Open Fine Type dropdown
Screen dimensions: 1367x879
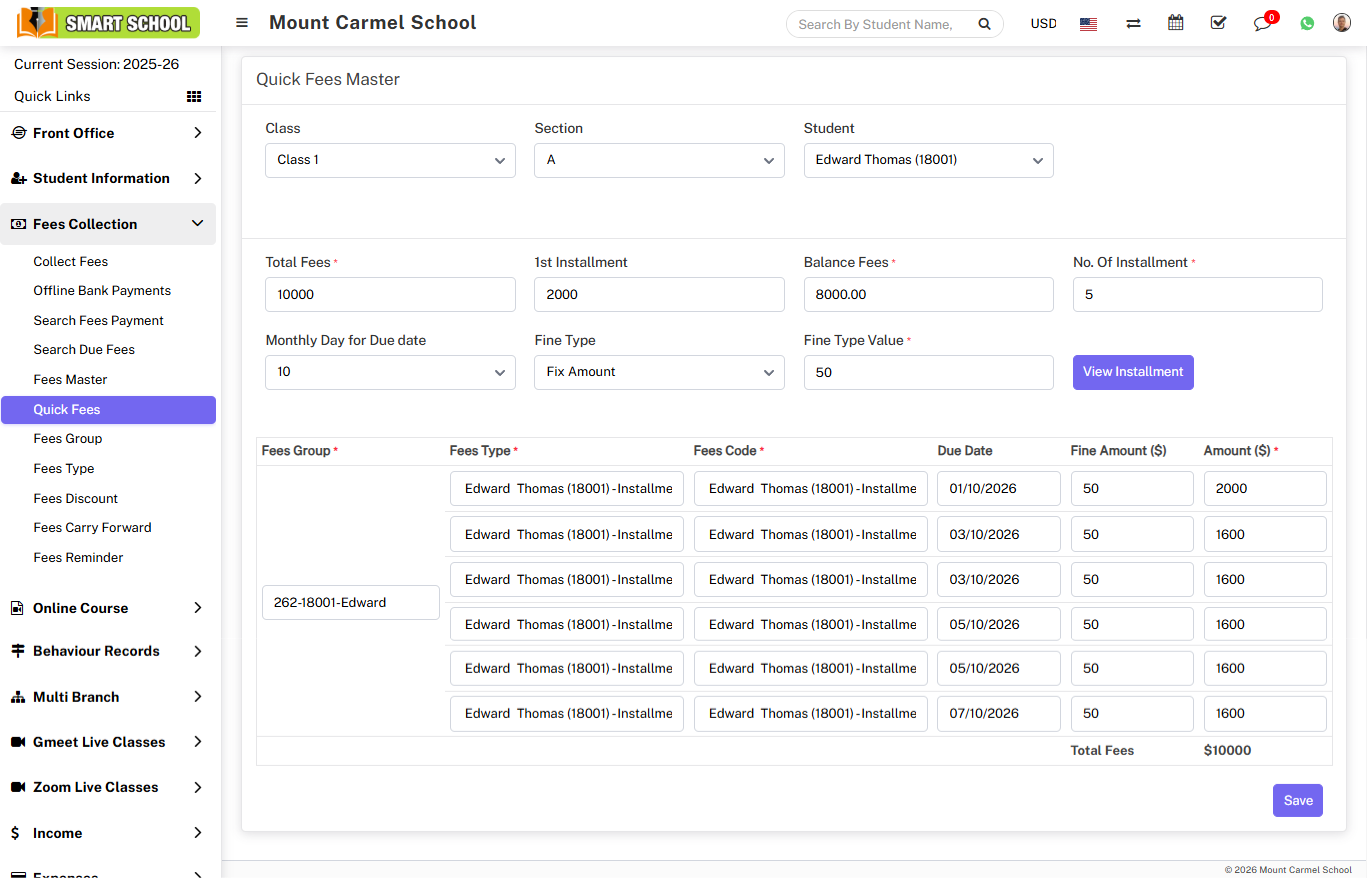[x=659, y=372]
